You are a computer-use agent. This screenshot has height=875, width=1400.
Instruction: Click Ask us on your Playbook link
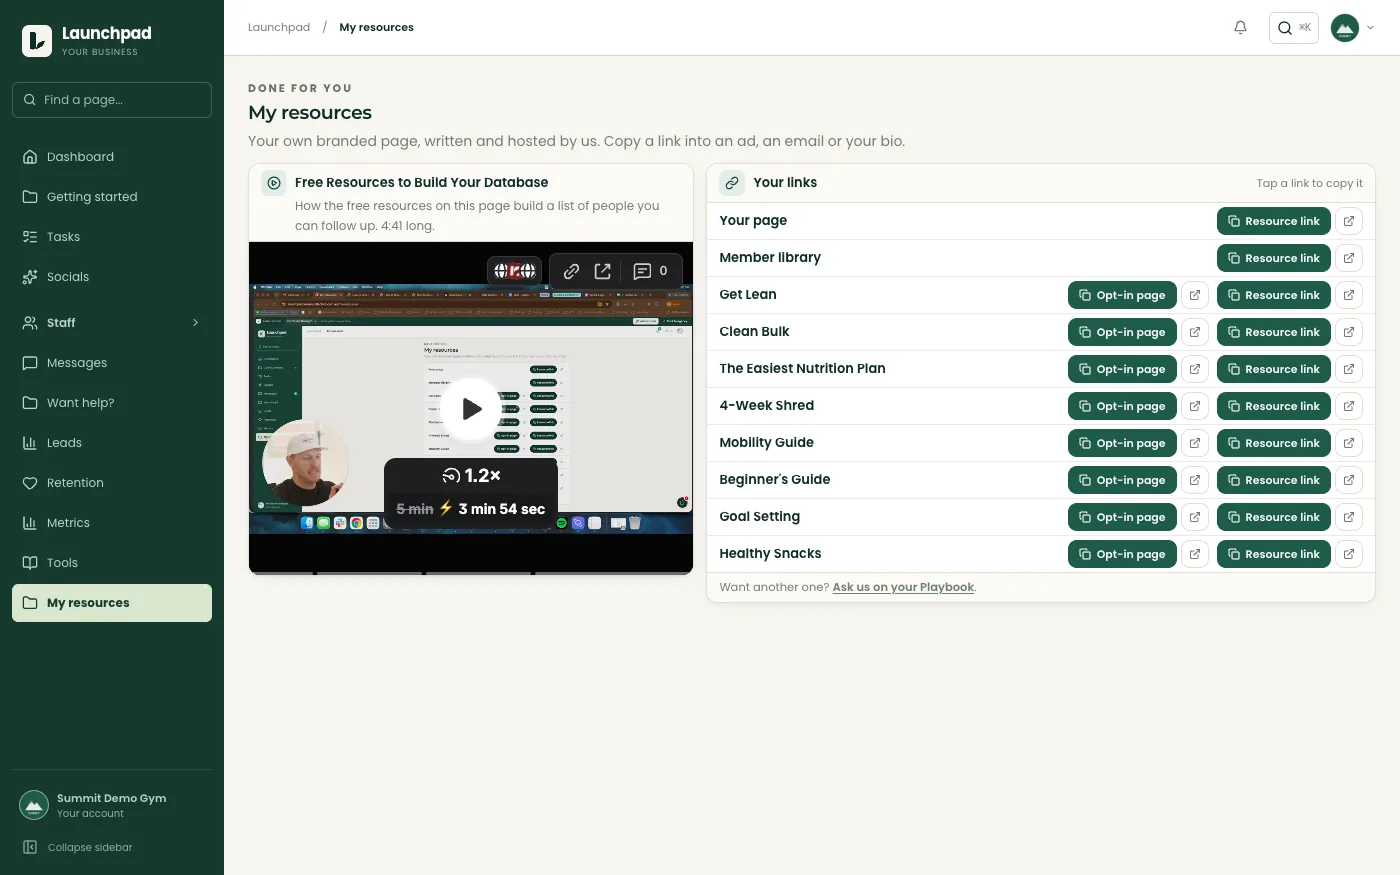click(903, 587)
